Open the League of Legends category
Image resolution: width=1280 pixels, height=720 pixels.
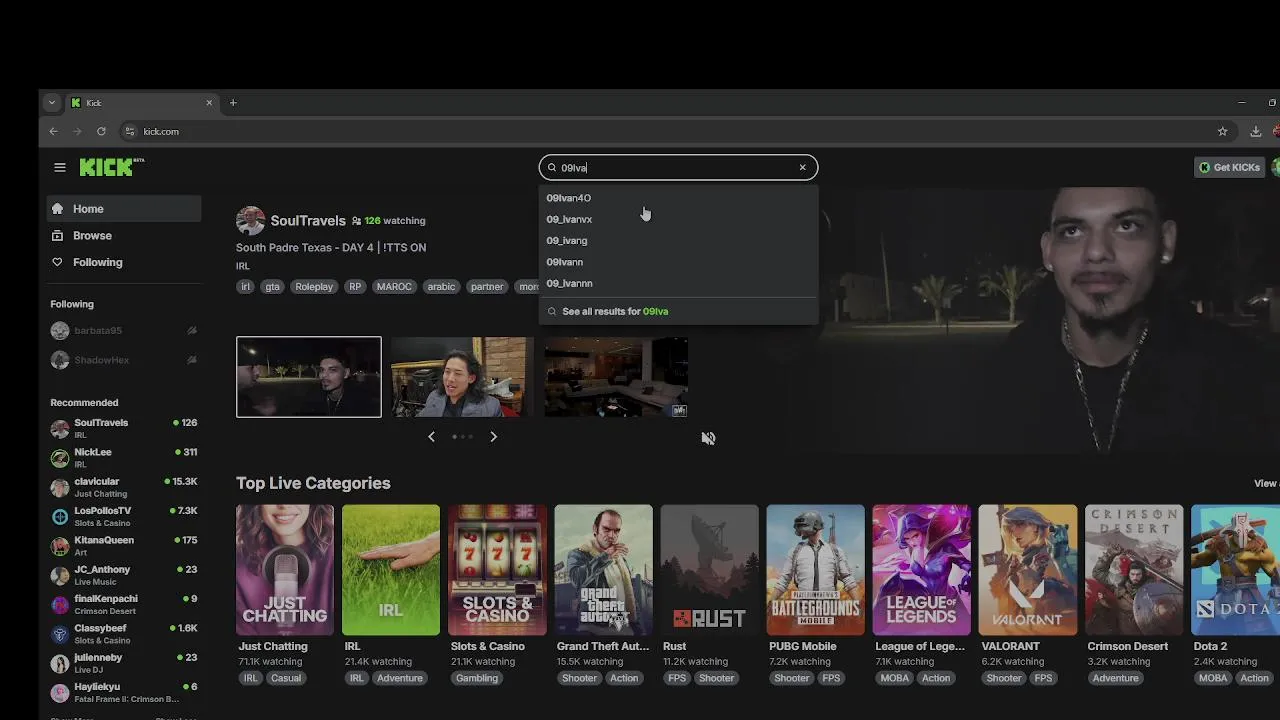click(x=921, y=570)
